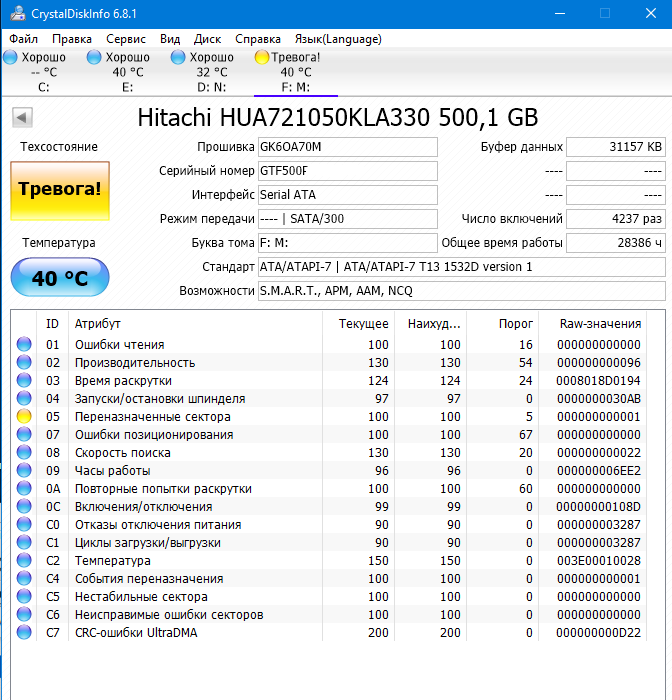Select the Ошибки чтения attribute text
The height and width of the screenshot is (700, 672).
click(x=119, y=345)
